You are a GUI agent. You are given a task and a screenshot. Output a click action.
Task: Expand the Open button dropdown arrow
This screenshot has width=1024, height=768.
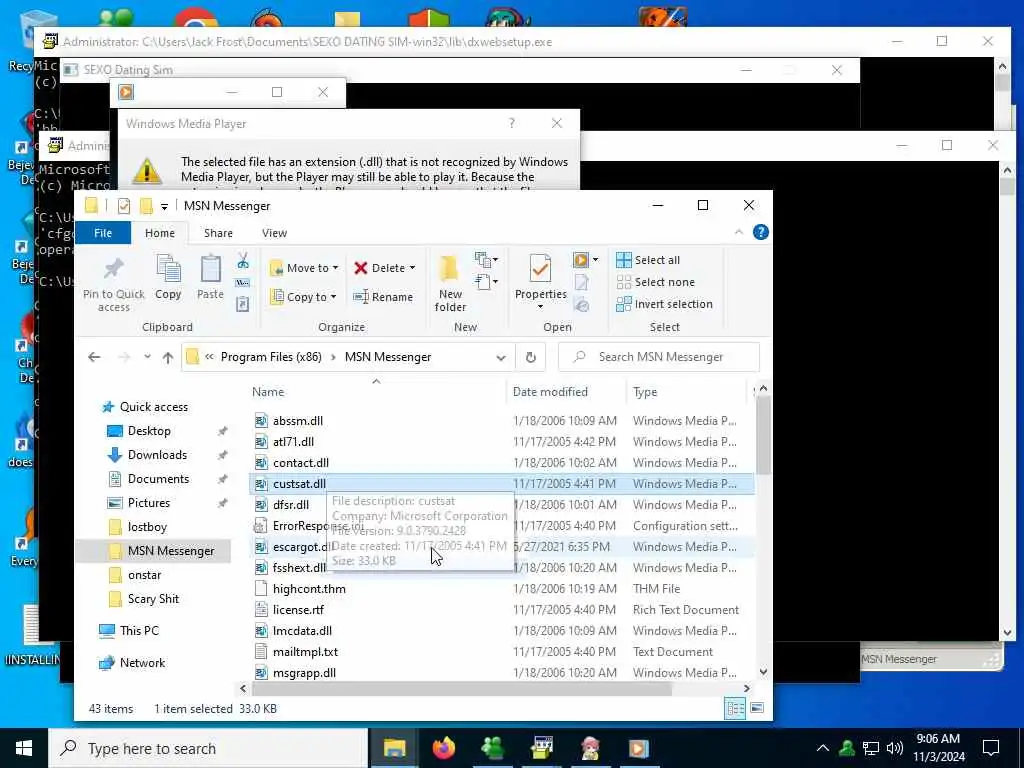coord(595,260)
